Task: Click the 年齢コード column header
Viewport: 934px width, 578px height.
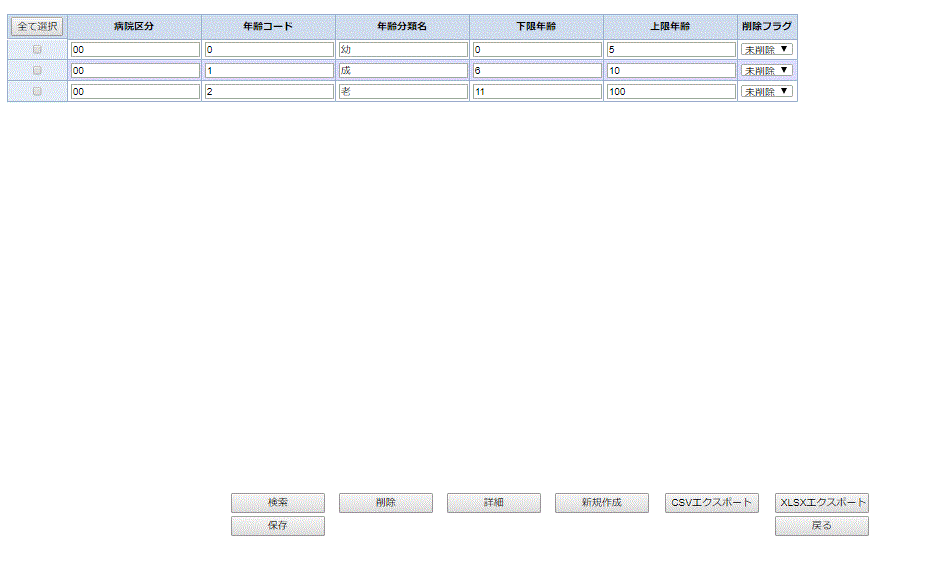Action: point(268,27)
